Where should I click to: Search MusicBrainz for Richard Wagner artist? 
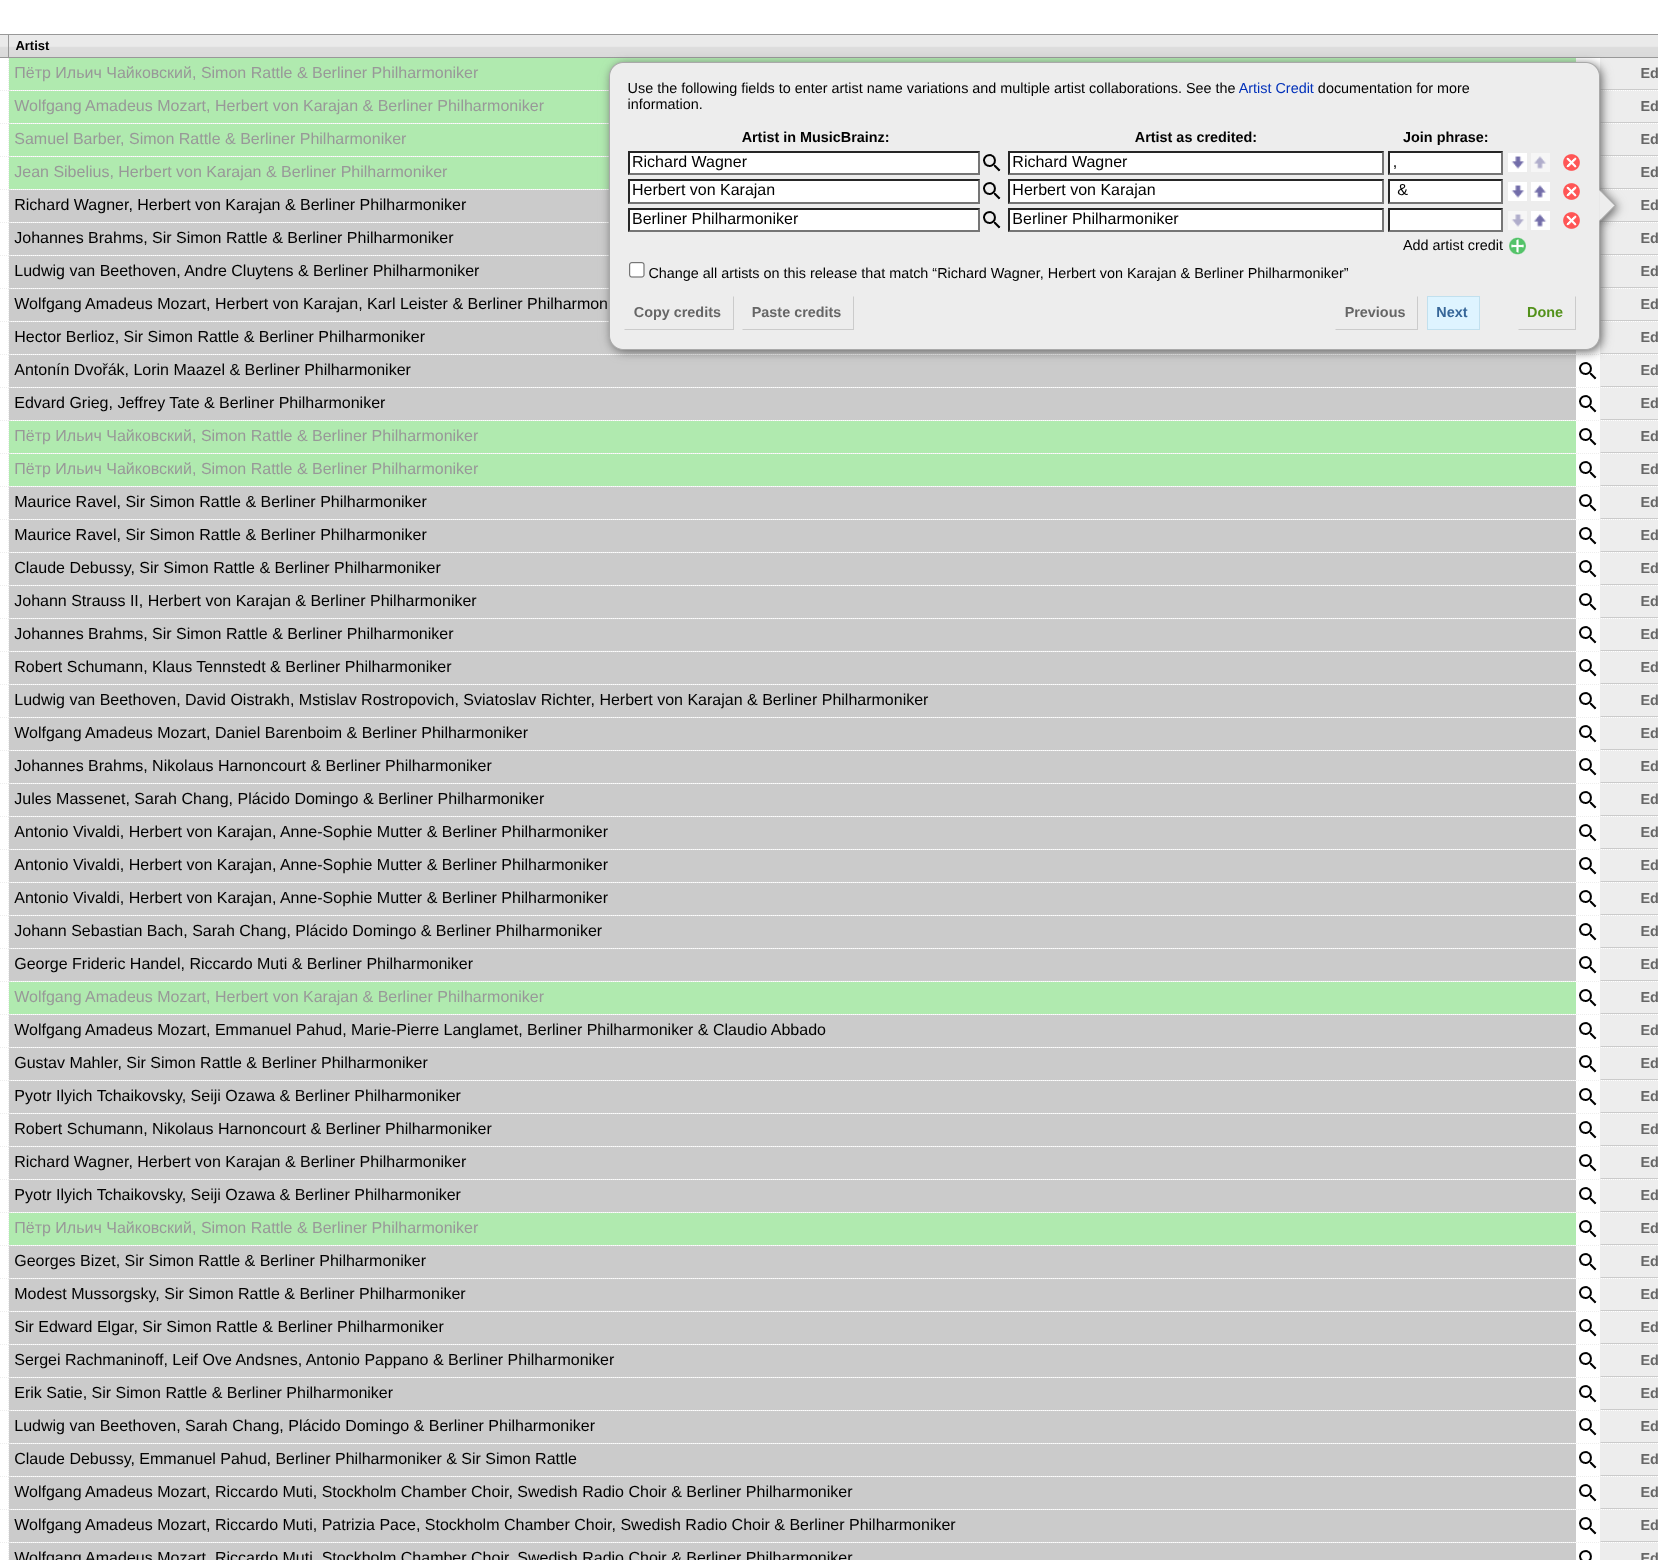coord(991,163)
